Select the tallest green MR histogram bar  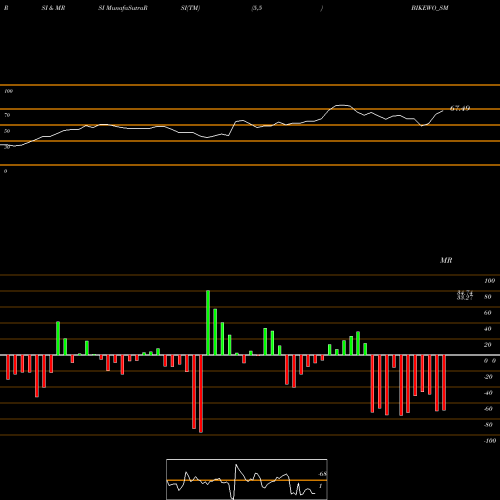208,323
